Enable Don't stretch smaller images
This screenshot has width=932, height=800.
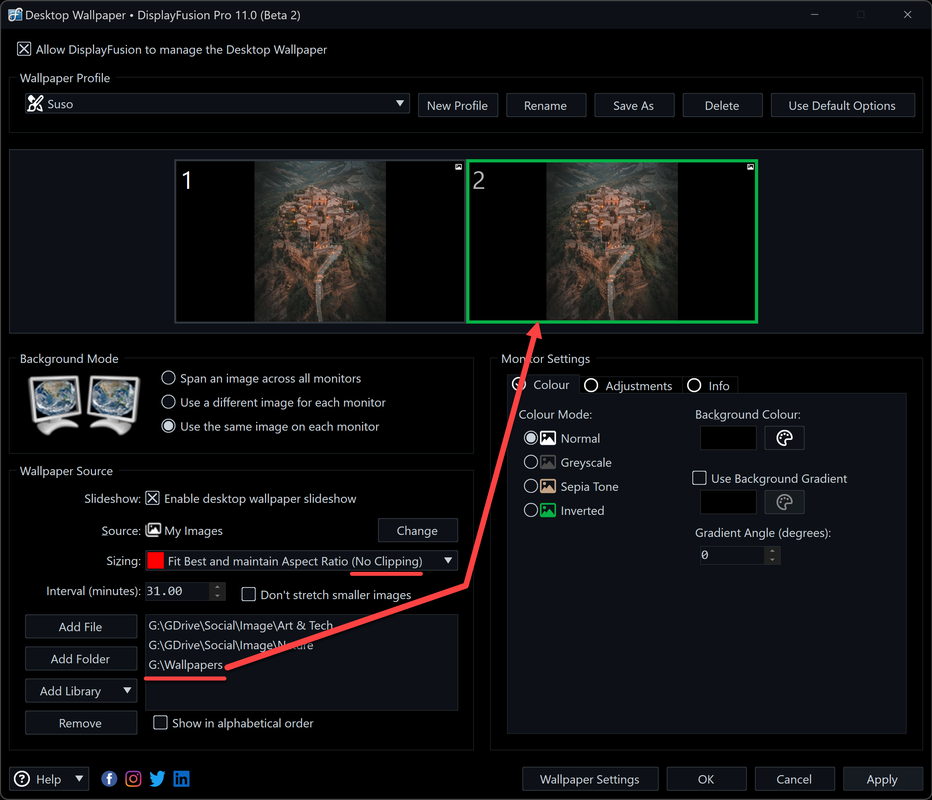(248, 594)
